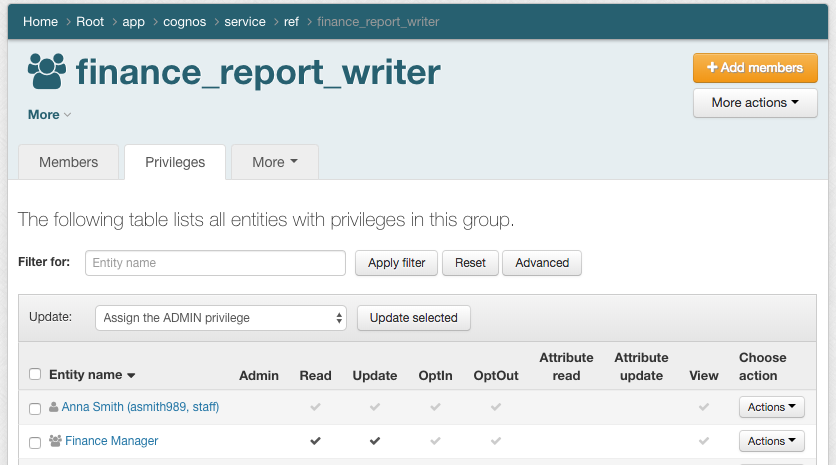Image resolution: width=836 pixels, height=465 pixels.
Task: Click the Entity name filter field
Action: tap(215, 263)
